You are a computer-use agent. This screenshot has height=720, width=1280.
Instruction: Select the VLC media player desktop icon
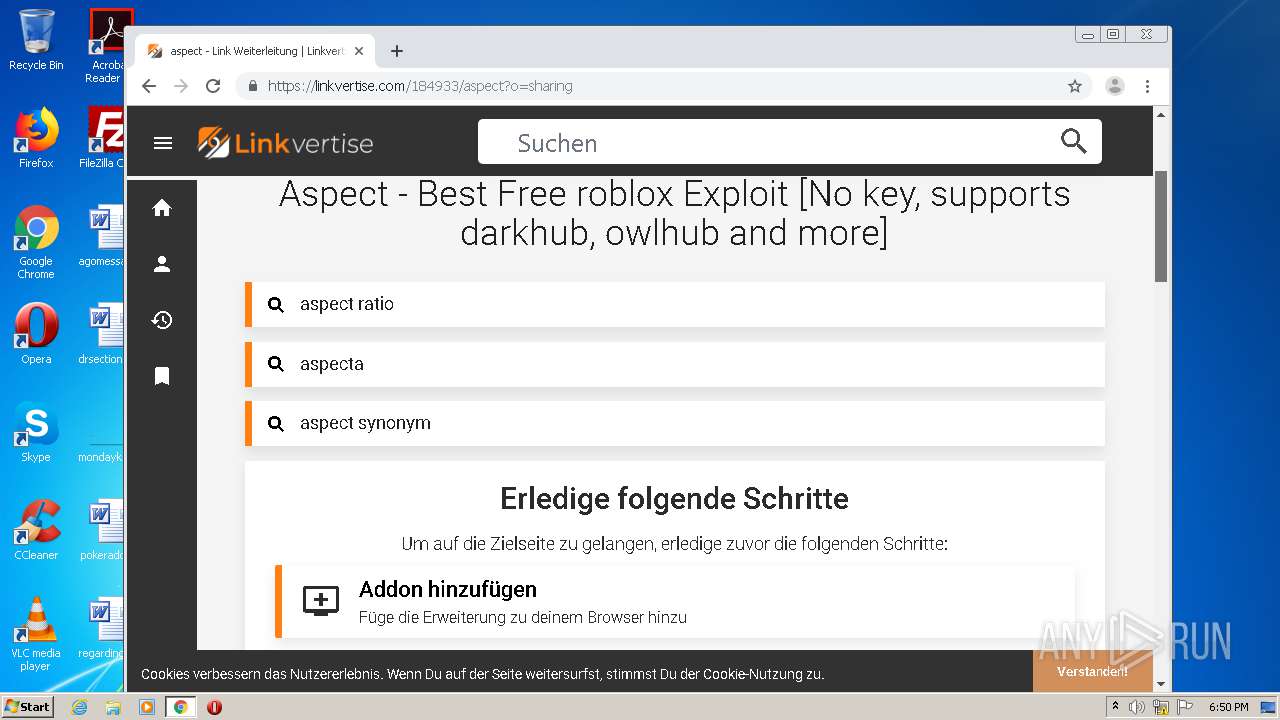coord(36,634)
